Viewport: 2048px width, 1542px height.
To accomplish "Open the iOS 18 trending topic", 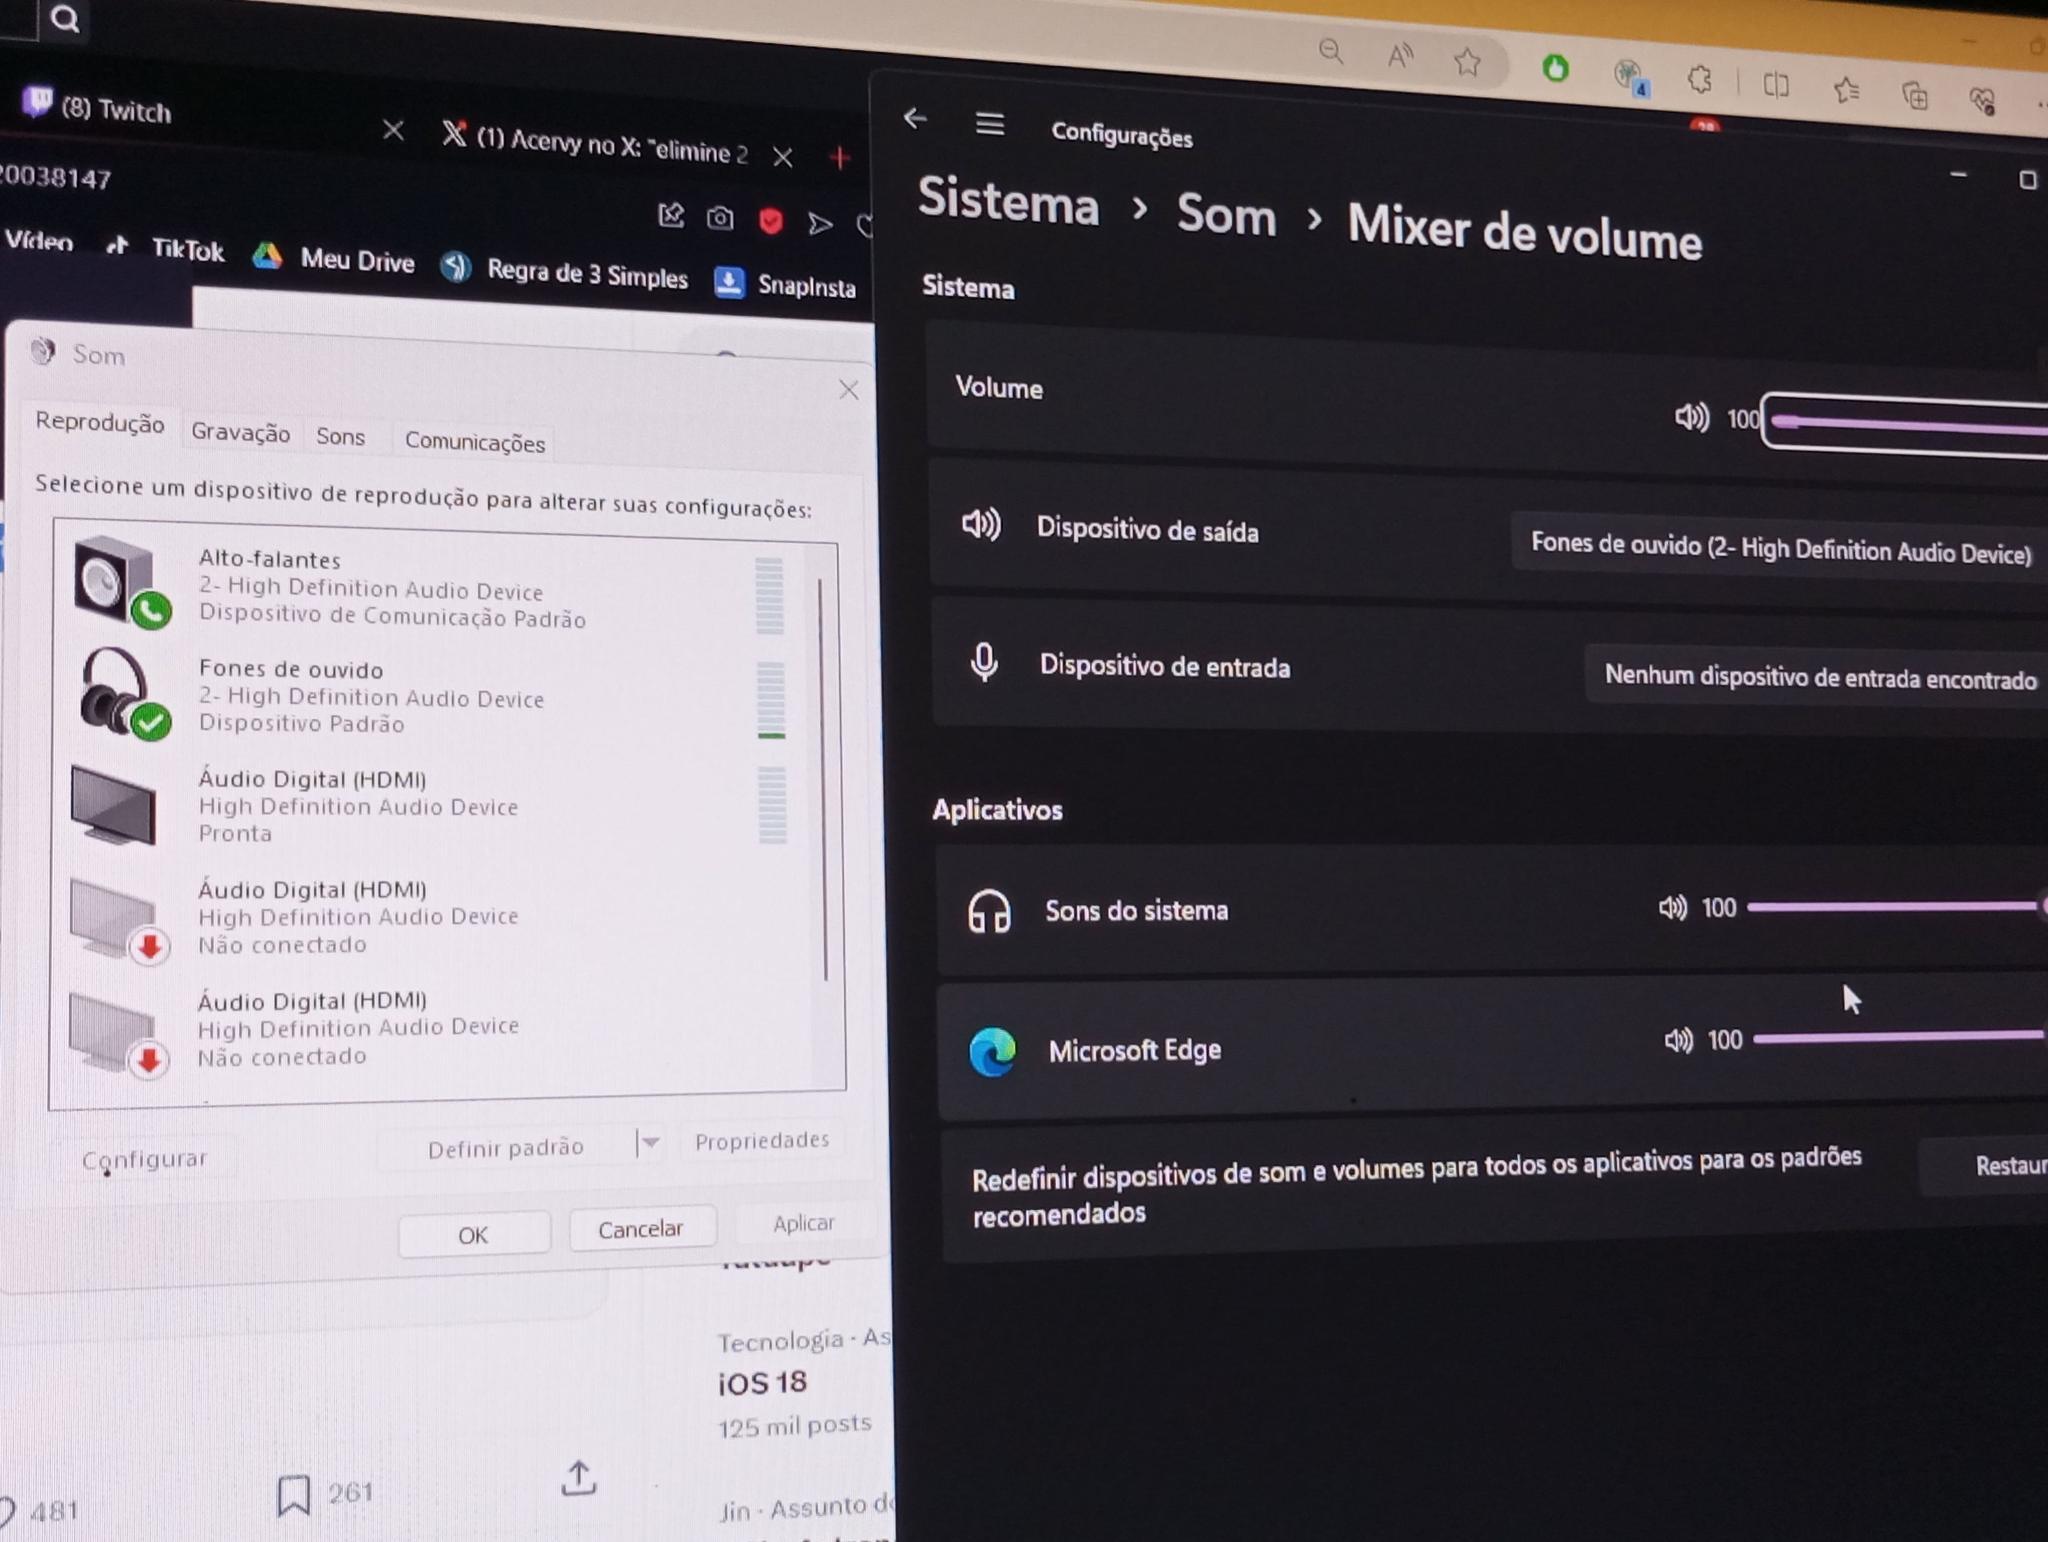I will point(763,1383).
